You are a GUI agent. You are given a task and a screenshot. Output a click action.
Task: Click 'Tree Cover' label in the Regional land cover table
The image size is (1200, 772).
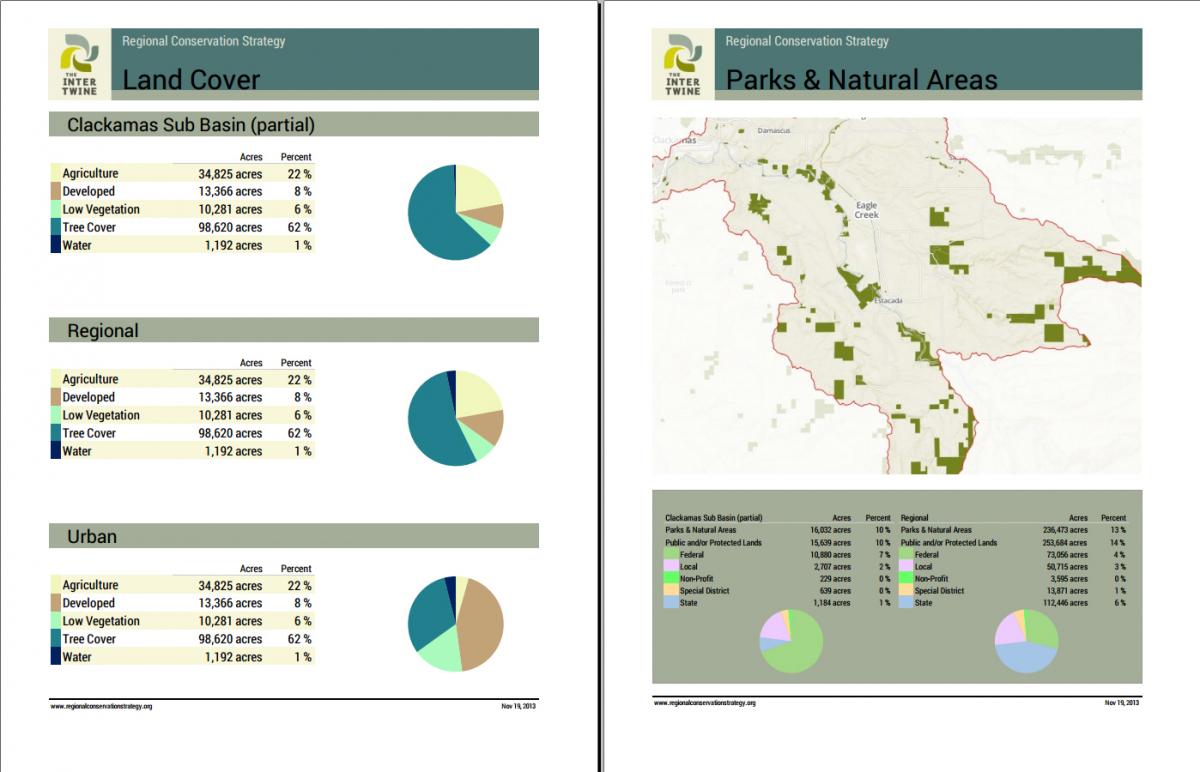tap(89, 433)
